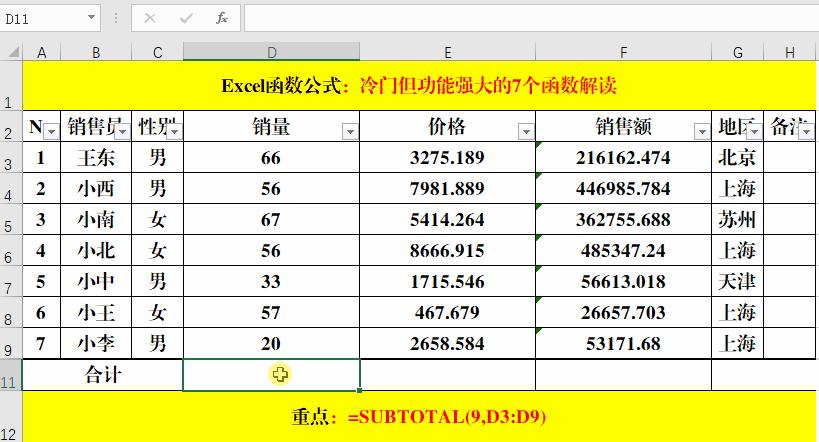
Task: Click sales cell 446985.784
Action: 624,188
